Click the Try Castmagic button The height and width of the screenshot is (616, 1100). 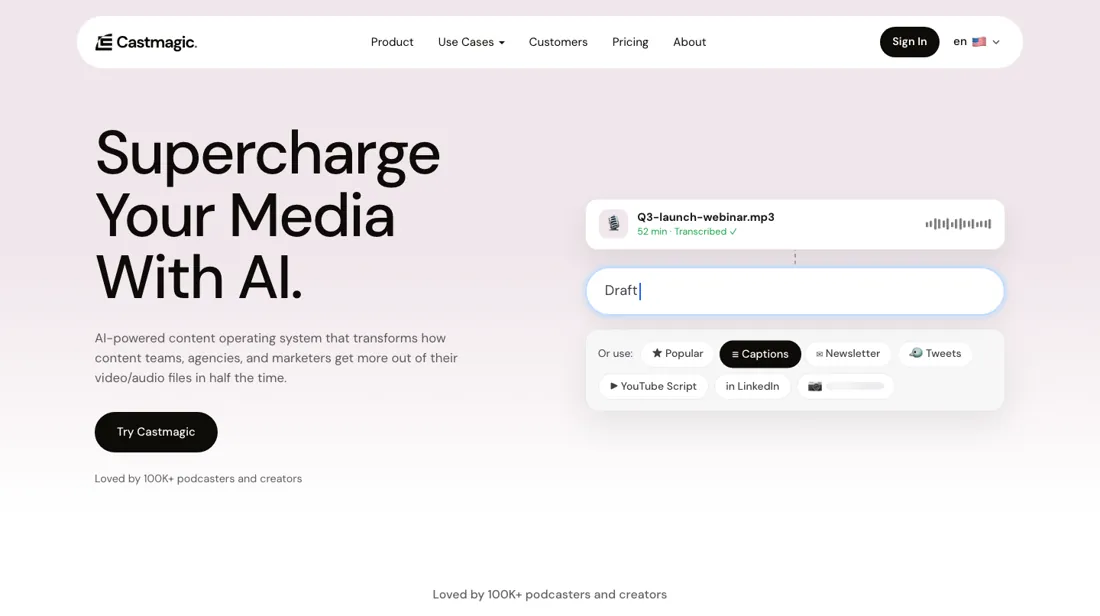156,432
